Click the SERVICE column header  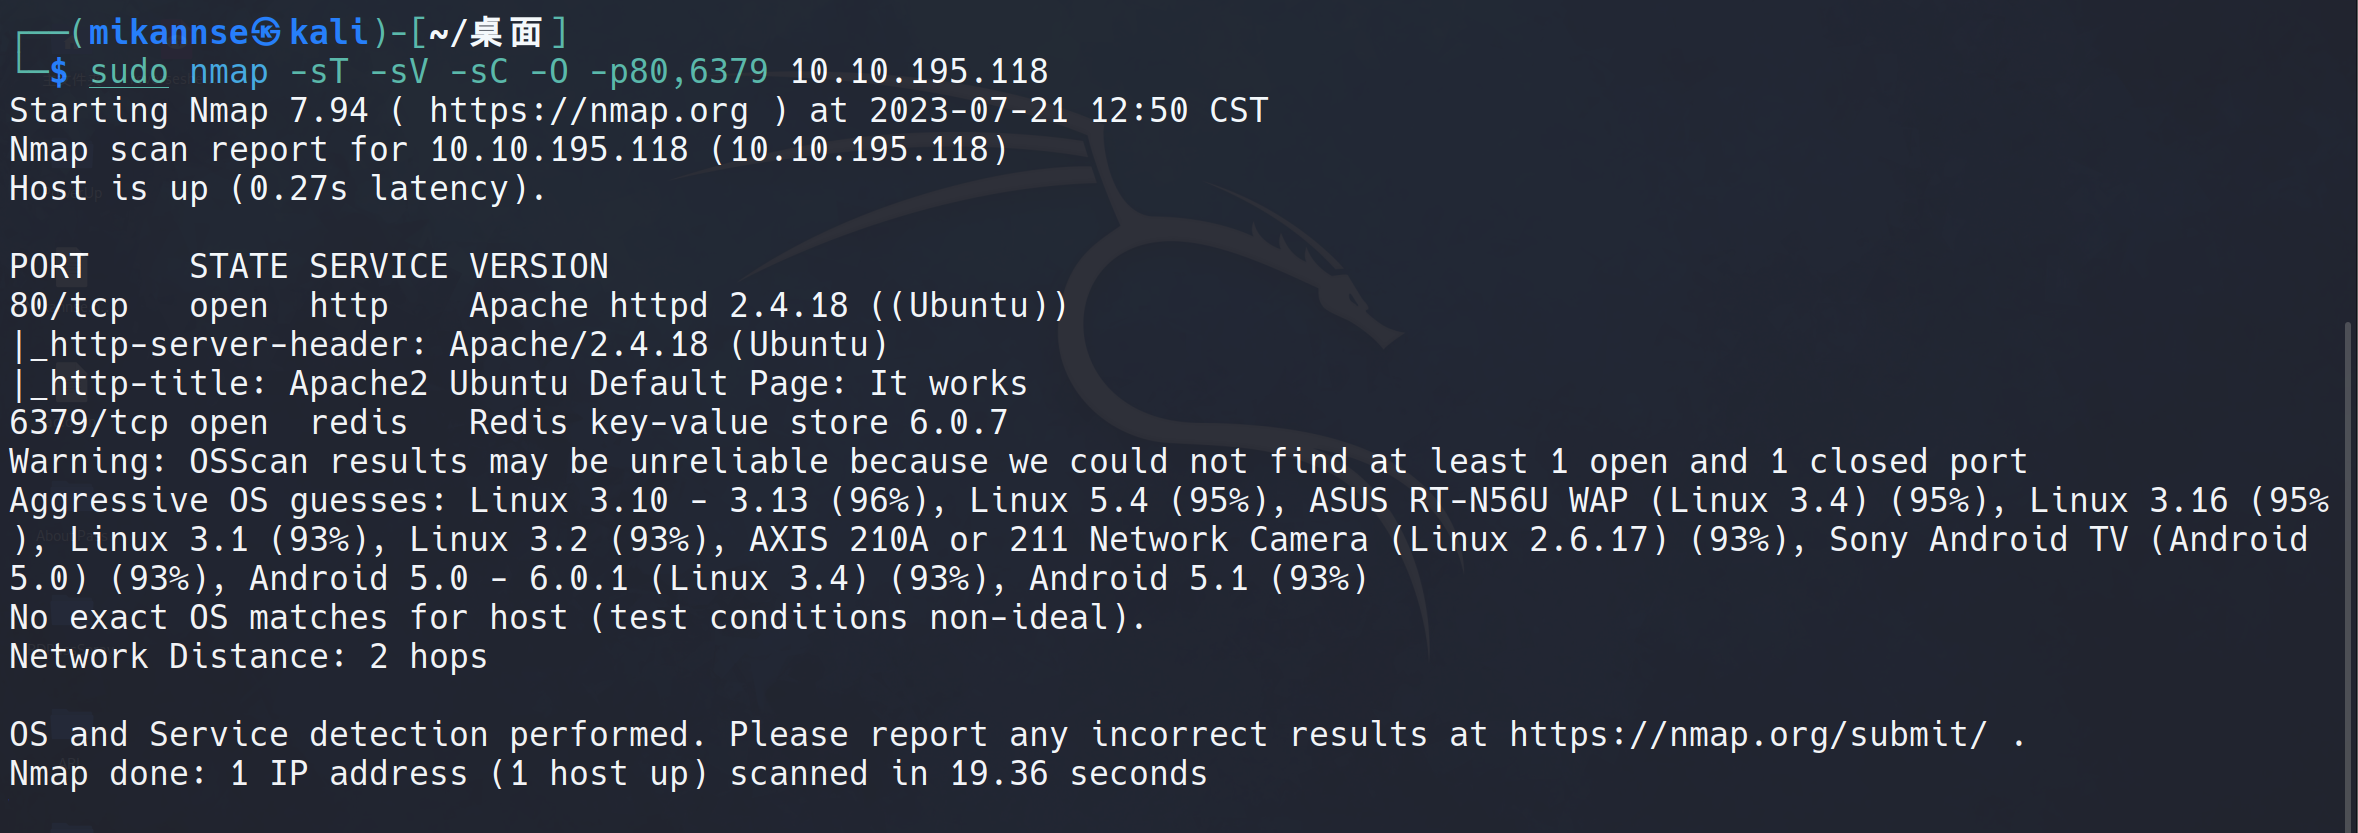click(378, 267)
